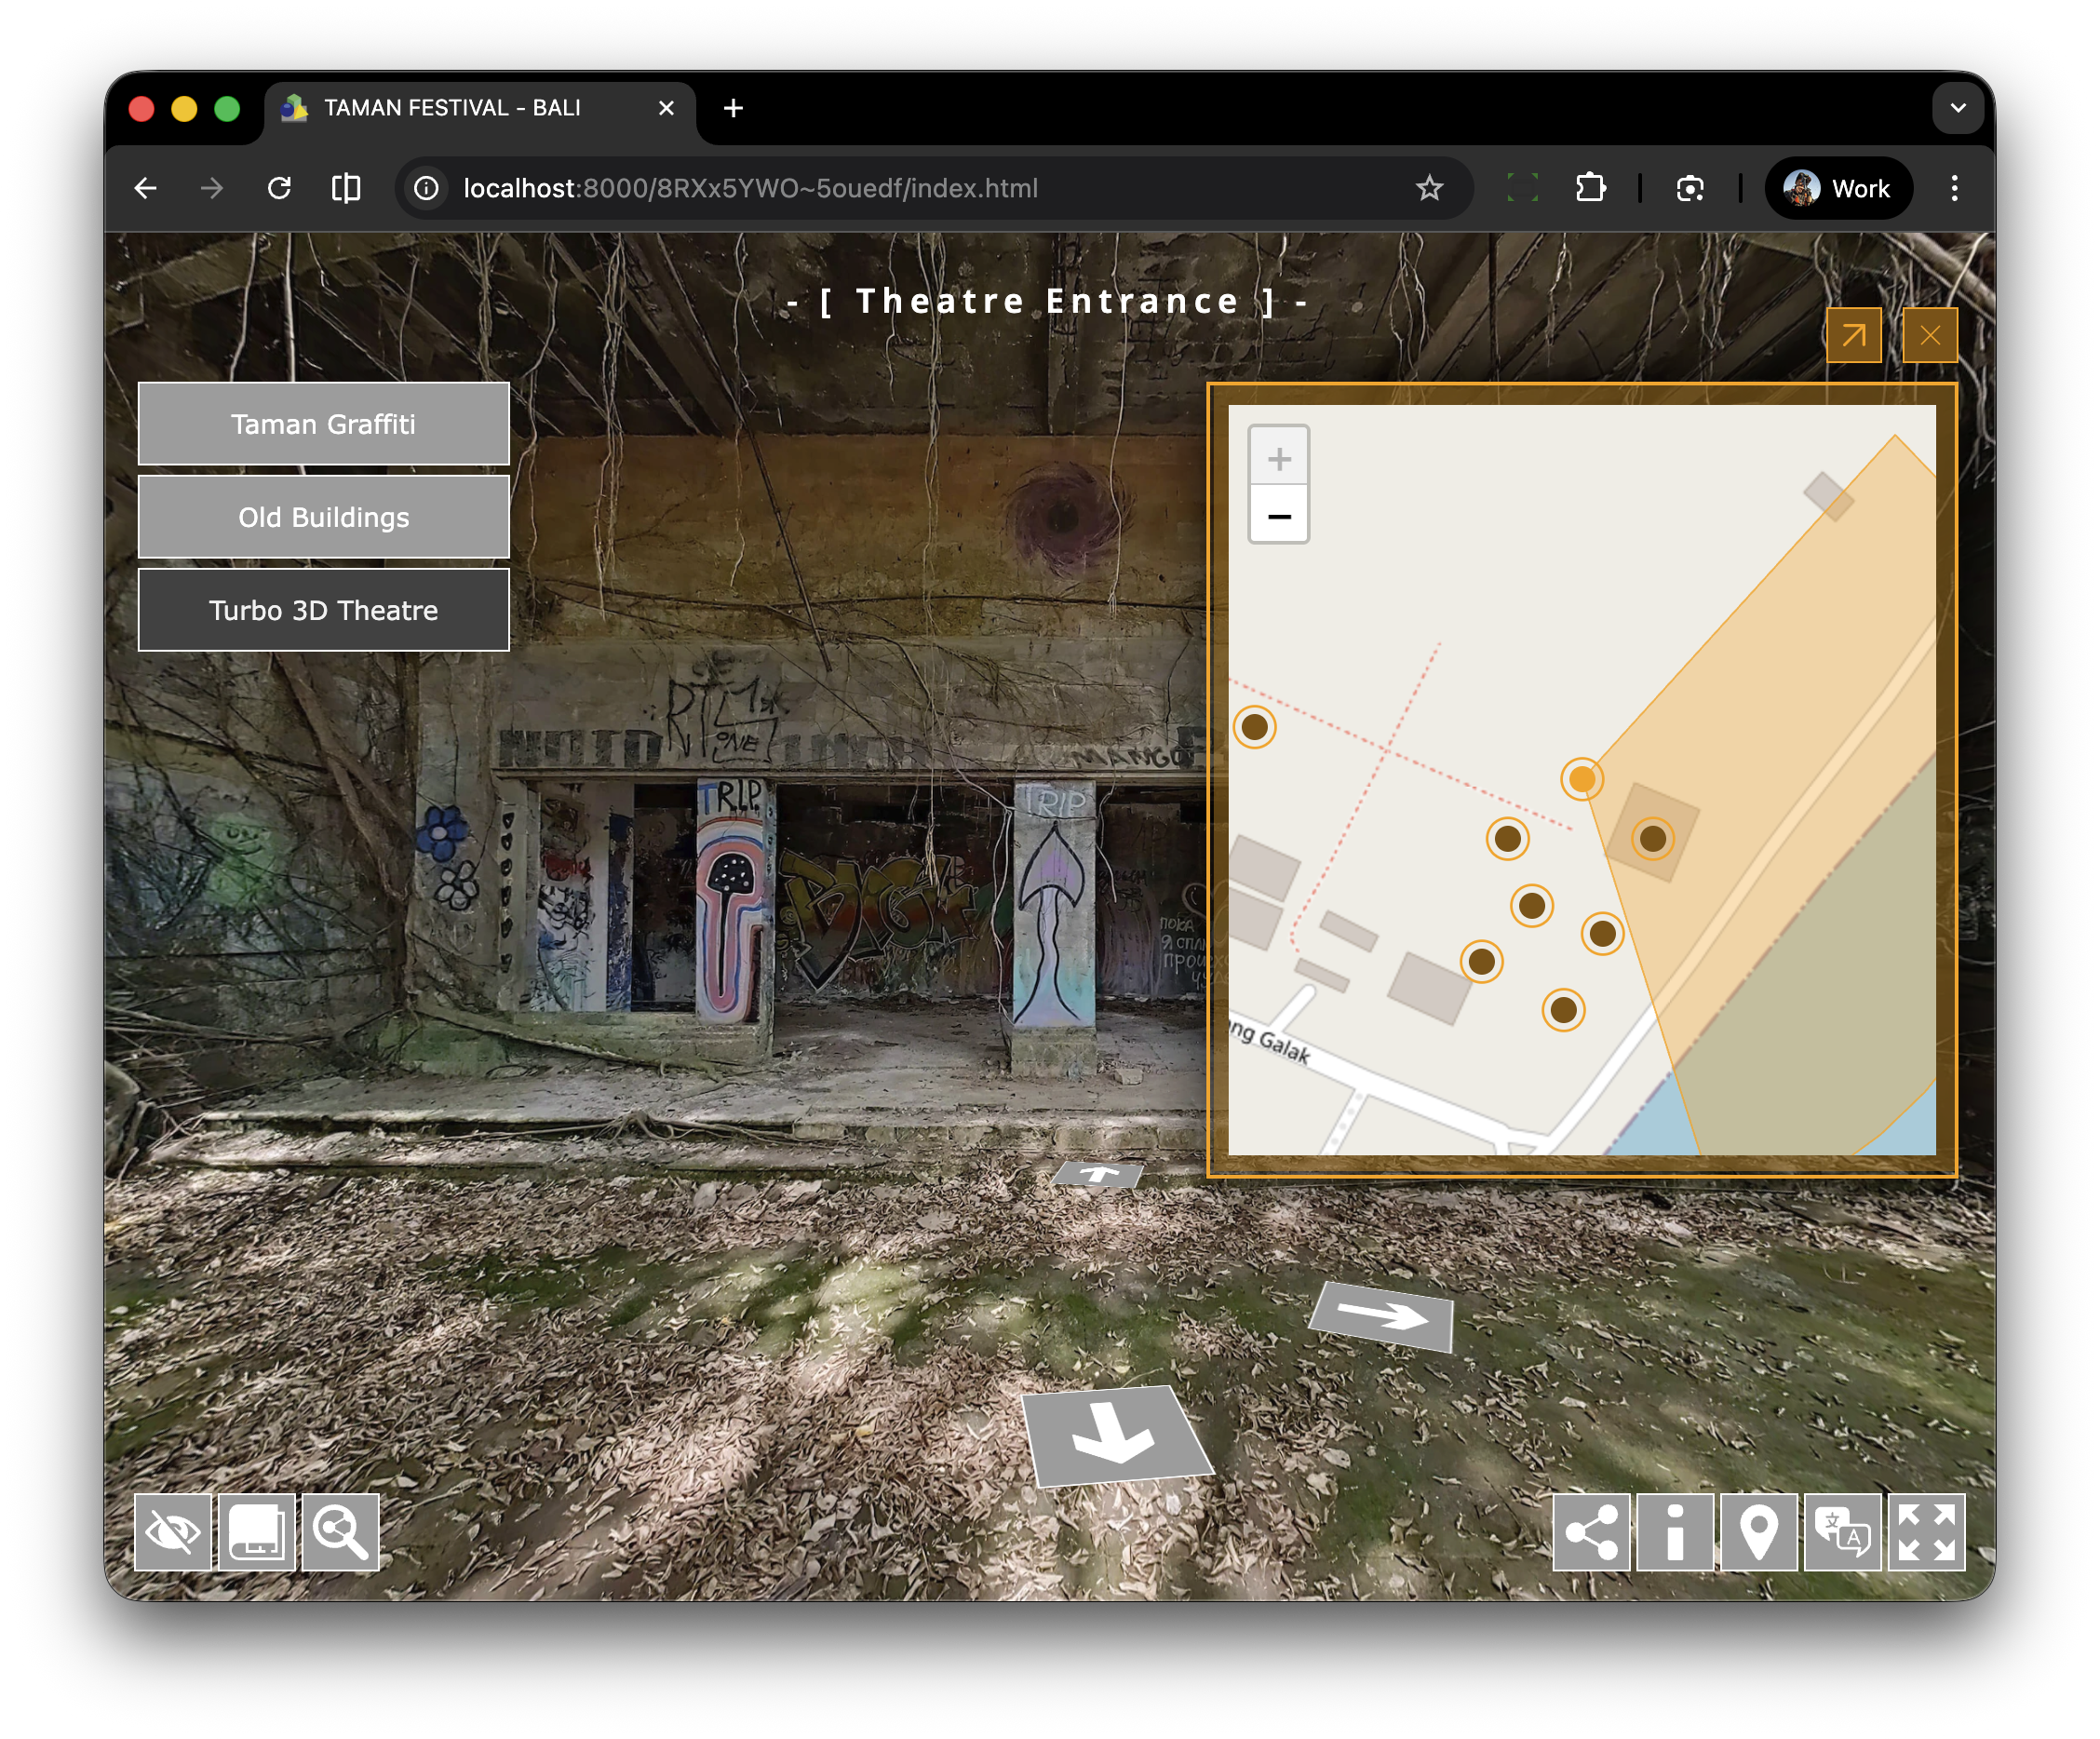Image resolution: width=2100 pixels, height=1739 pixels.
Task: Open the info panel icon
Action: (x=1675, y=1531)
